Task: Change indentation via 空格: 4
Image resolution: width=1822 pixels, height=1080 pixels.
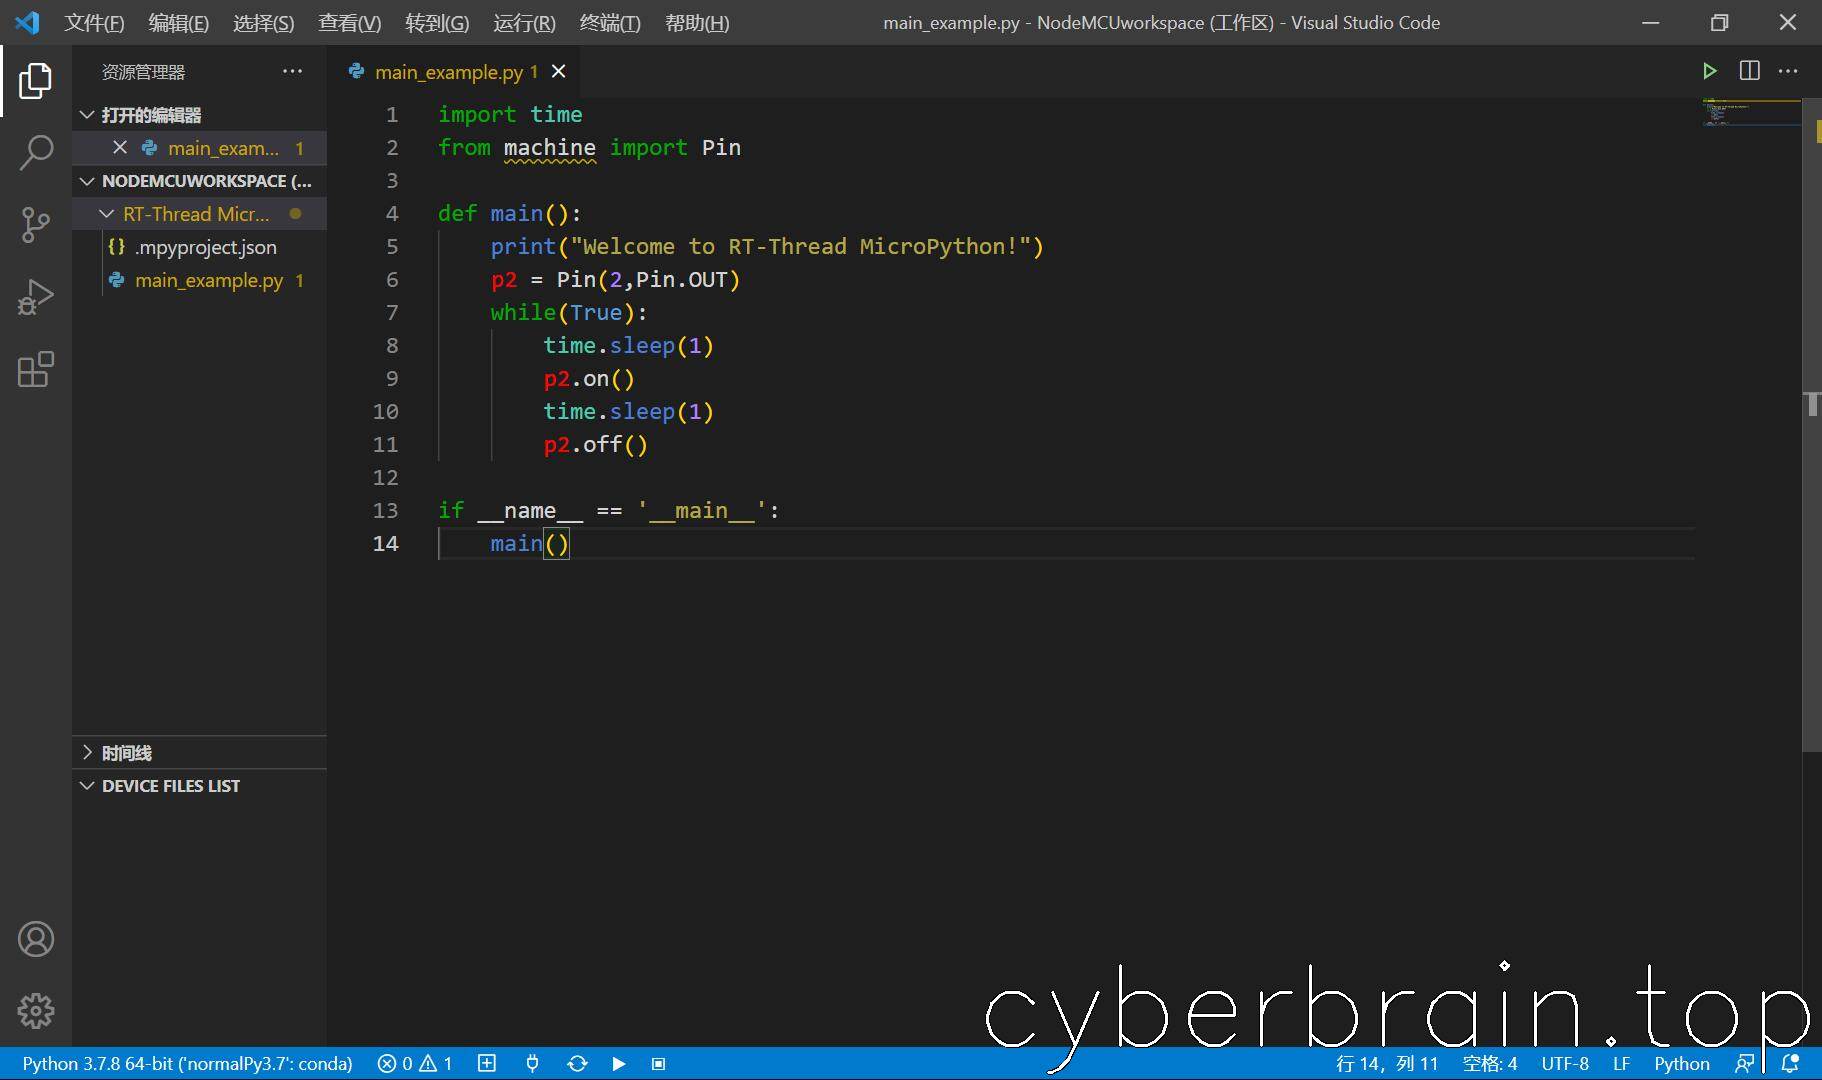Action: [1490, 1063]
